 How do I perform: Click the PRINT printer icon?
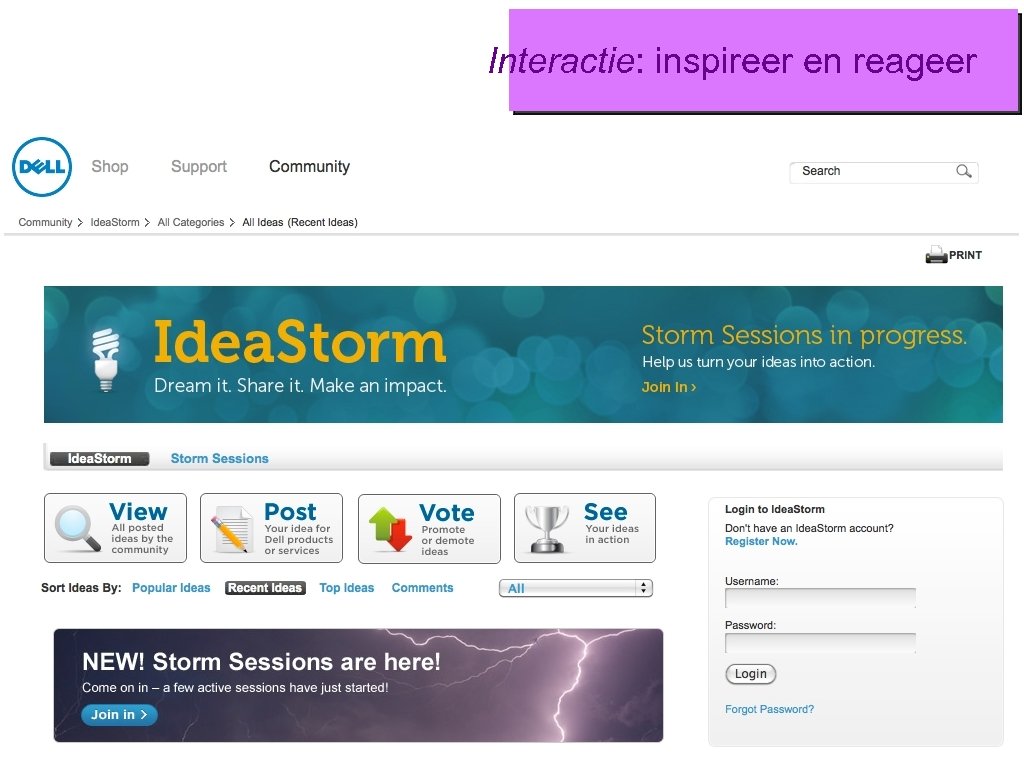(x=936, y=254)
